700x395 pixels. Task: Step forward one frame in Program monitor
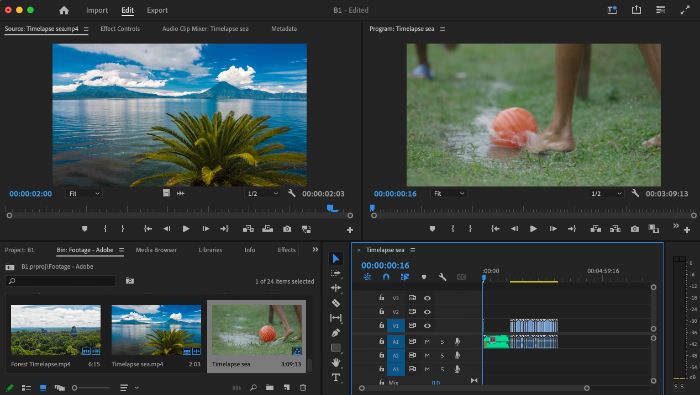coord(553,229)
